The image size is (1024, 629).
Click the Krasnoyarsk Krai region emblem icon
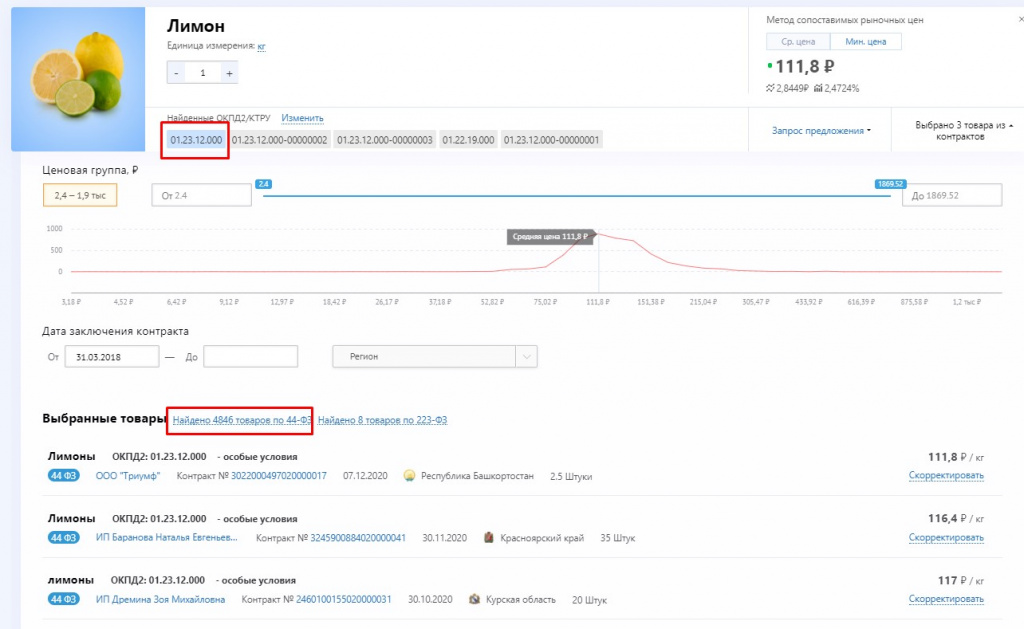pos(488,538)
